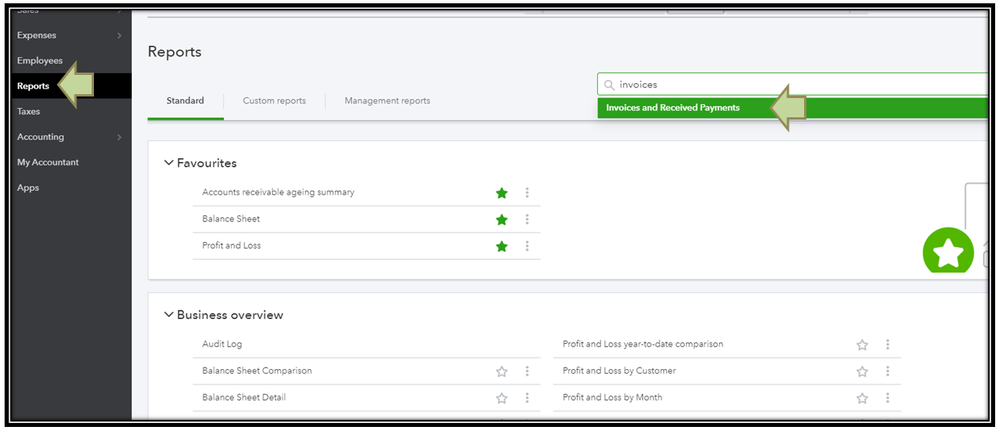Open options menu for Balance Sheet Detail

pos(527,398)
